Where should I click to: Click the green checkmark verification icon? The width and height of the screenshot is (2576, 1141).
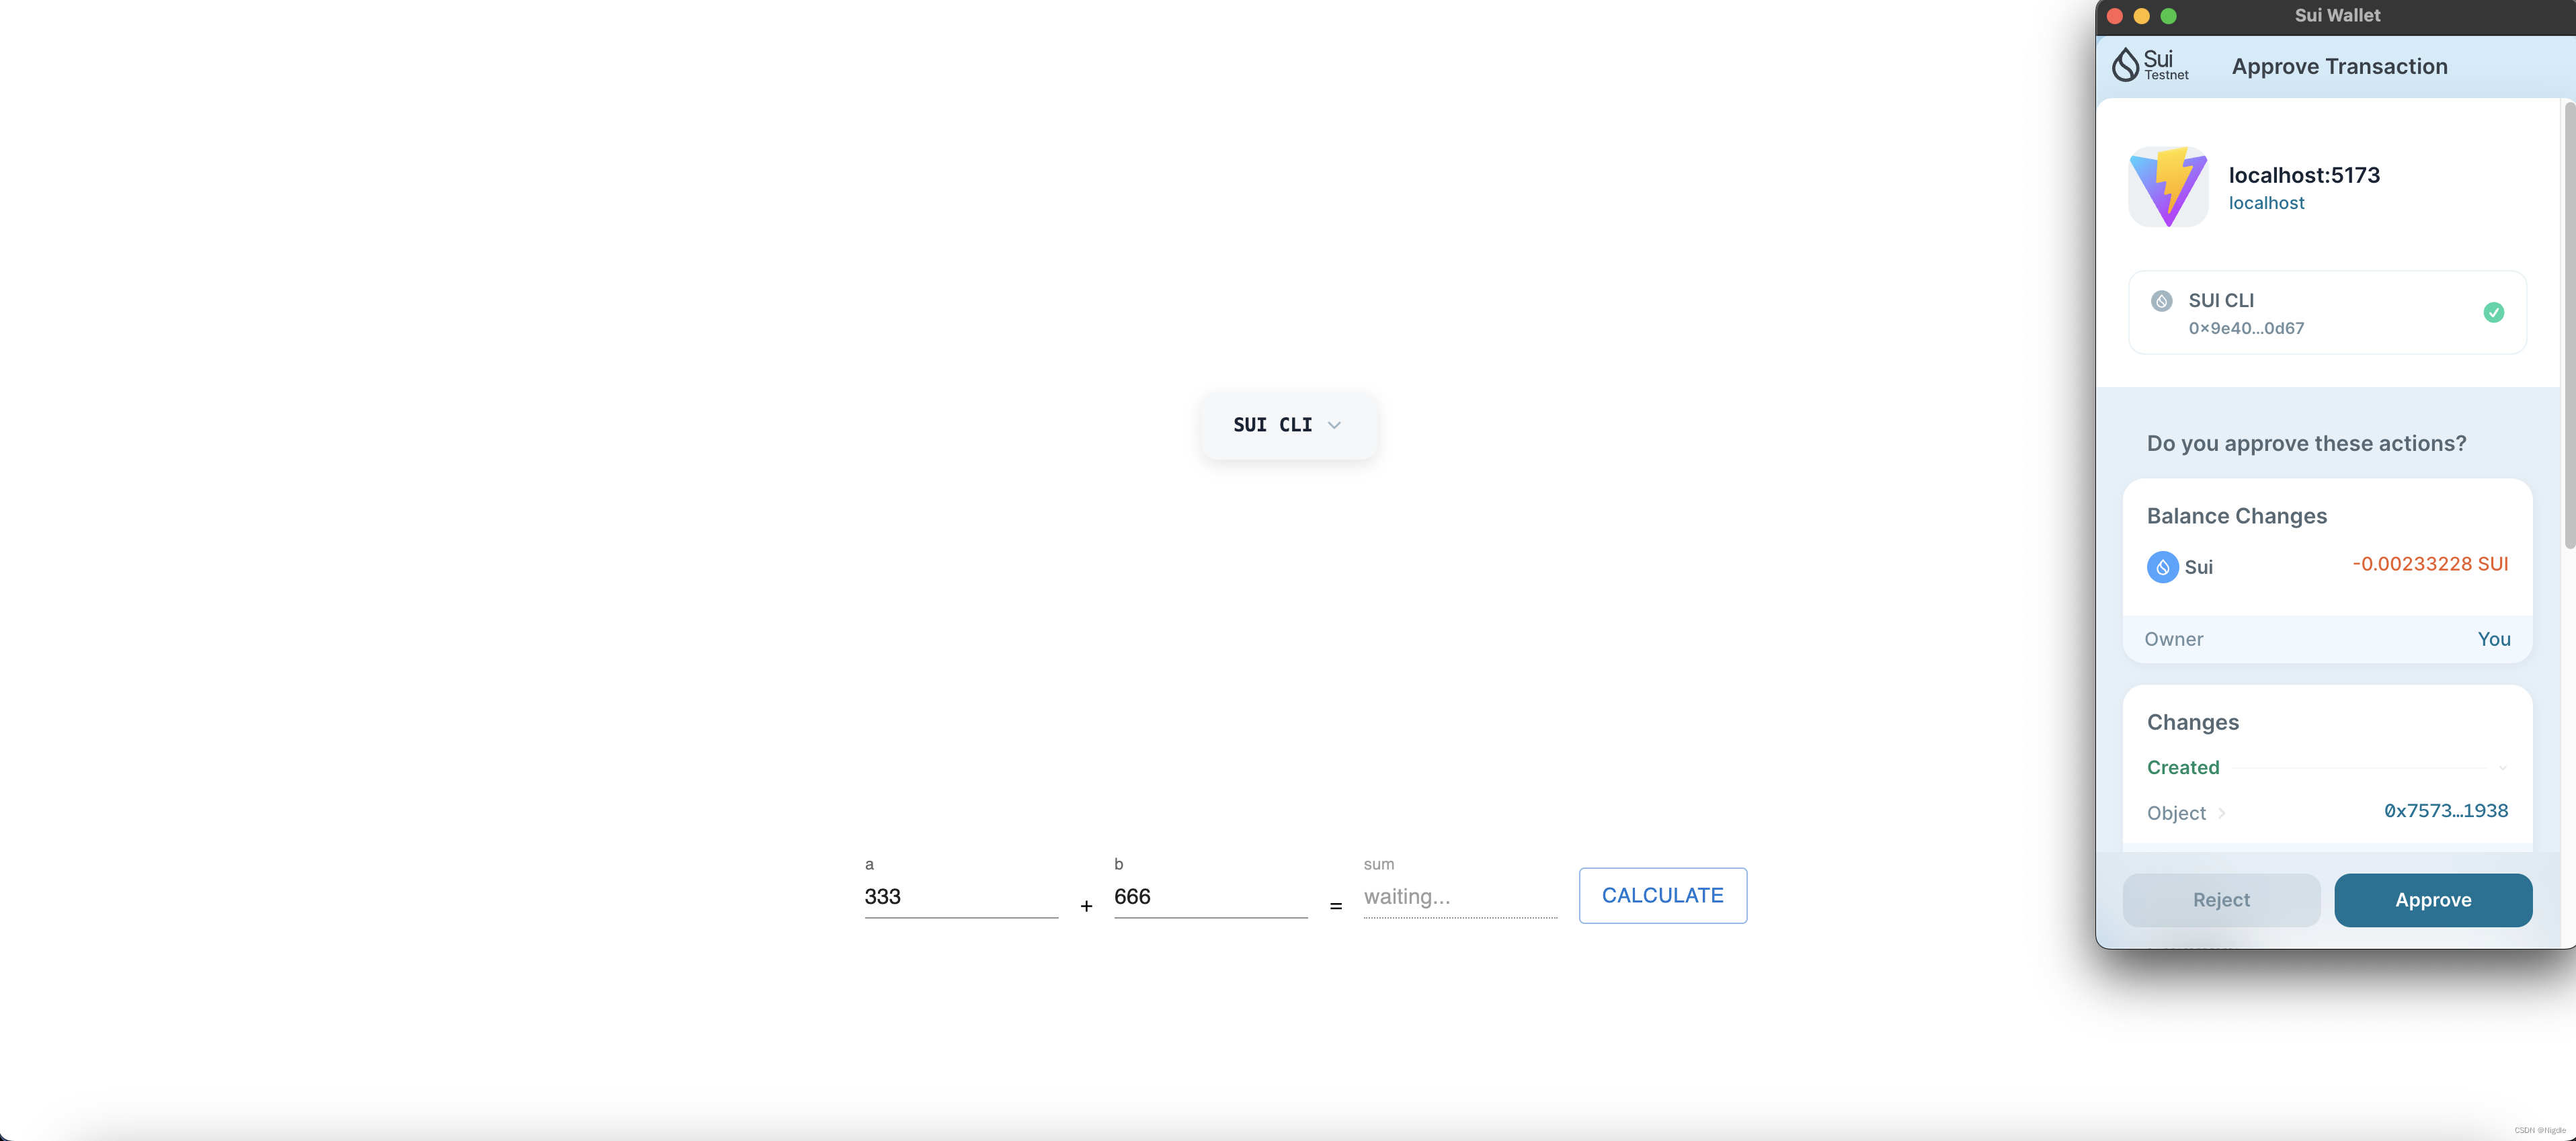pyautogui.click(x=2494, y=312)
